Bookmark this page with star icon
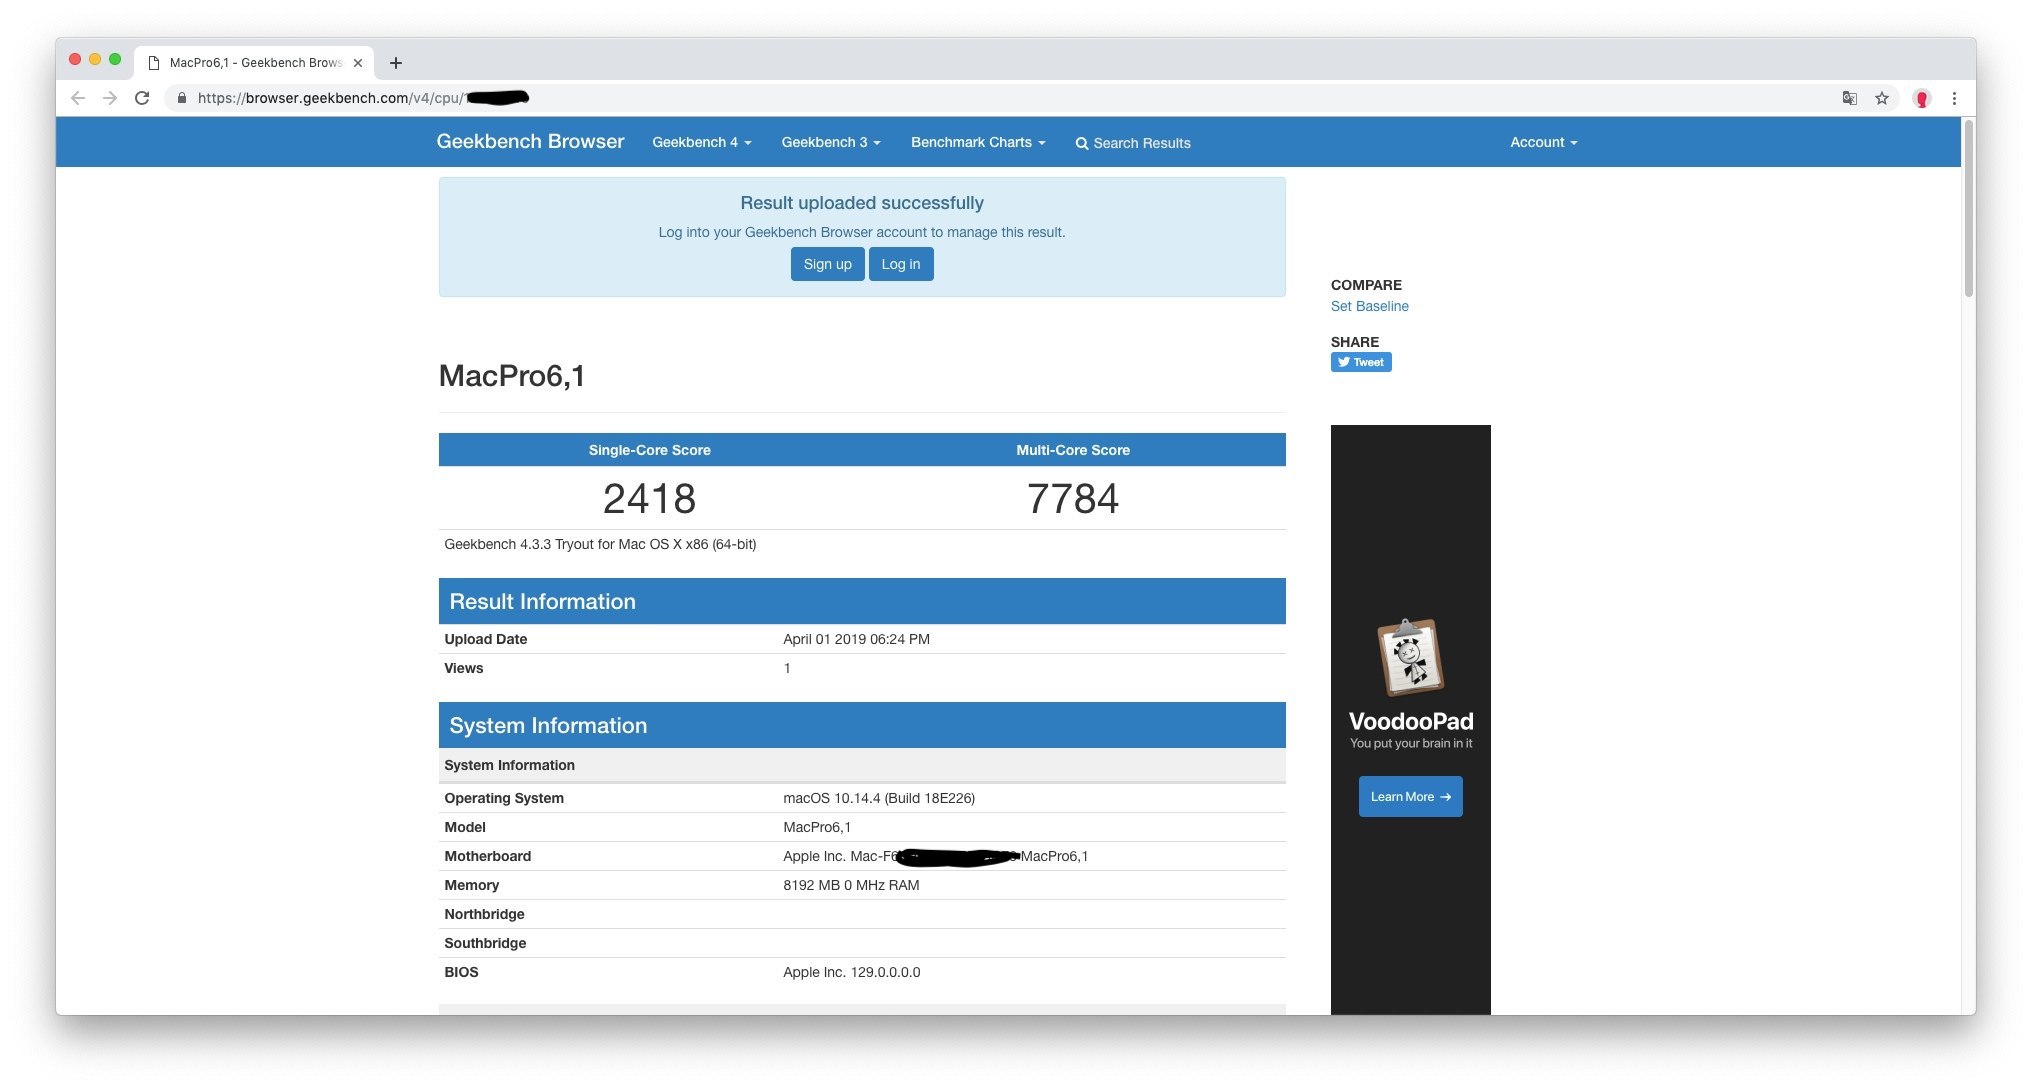The image size is (2032, 1089). tap(1882, 98)
